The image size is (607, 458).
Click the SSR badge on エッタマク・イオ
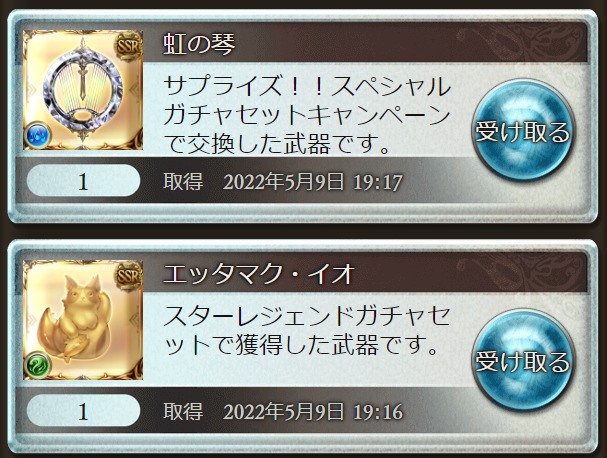click(x=129, y=276)
